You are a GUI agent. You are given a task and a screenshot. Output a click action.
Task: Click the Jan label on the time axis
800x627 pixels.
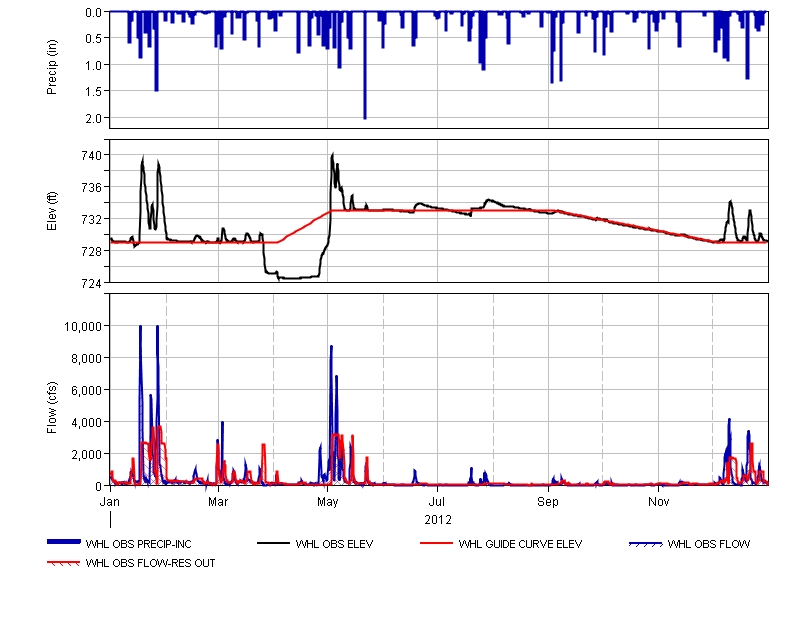[x=110, y=499]
